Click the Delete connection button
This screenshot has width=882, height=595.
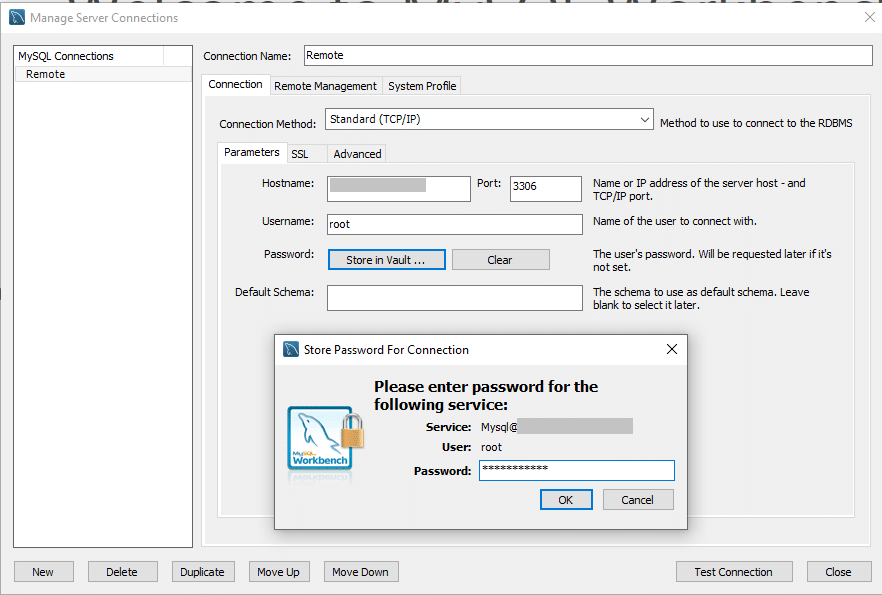pos(122,572)
